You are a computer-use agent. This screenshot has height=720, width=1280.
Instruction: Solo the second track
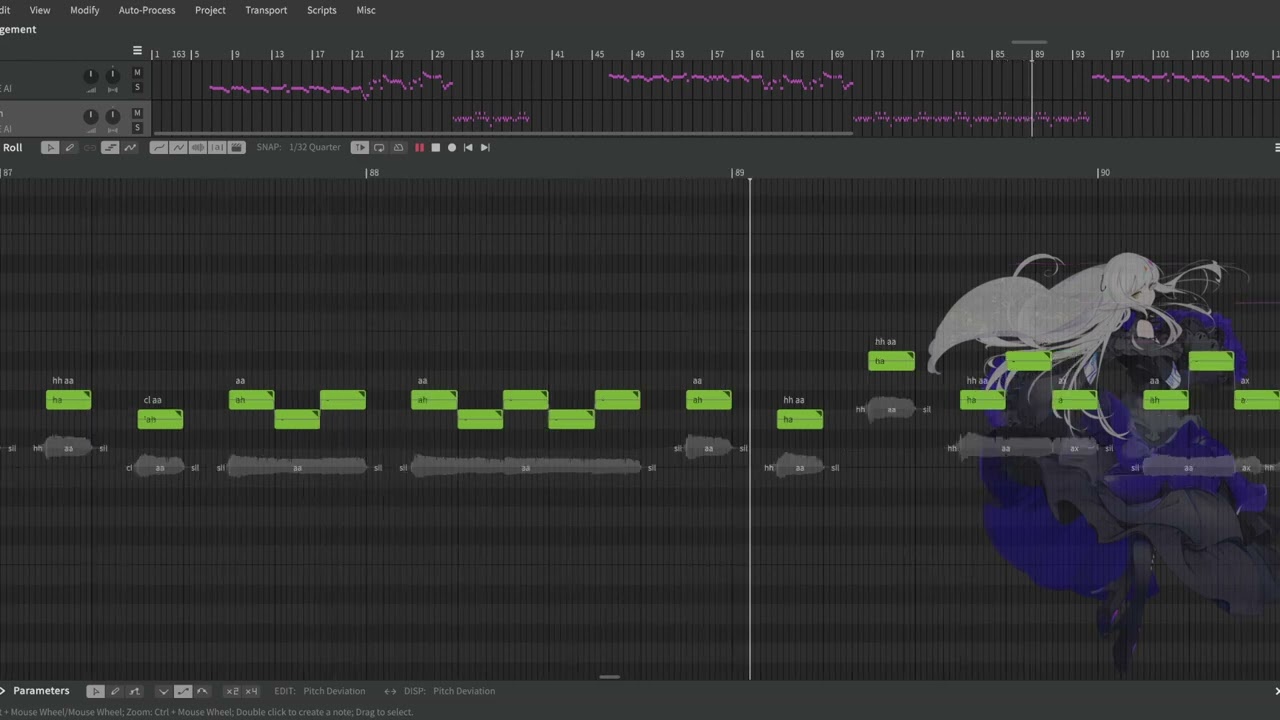137,128
